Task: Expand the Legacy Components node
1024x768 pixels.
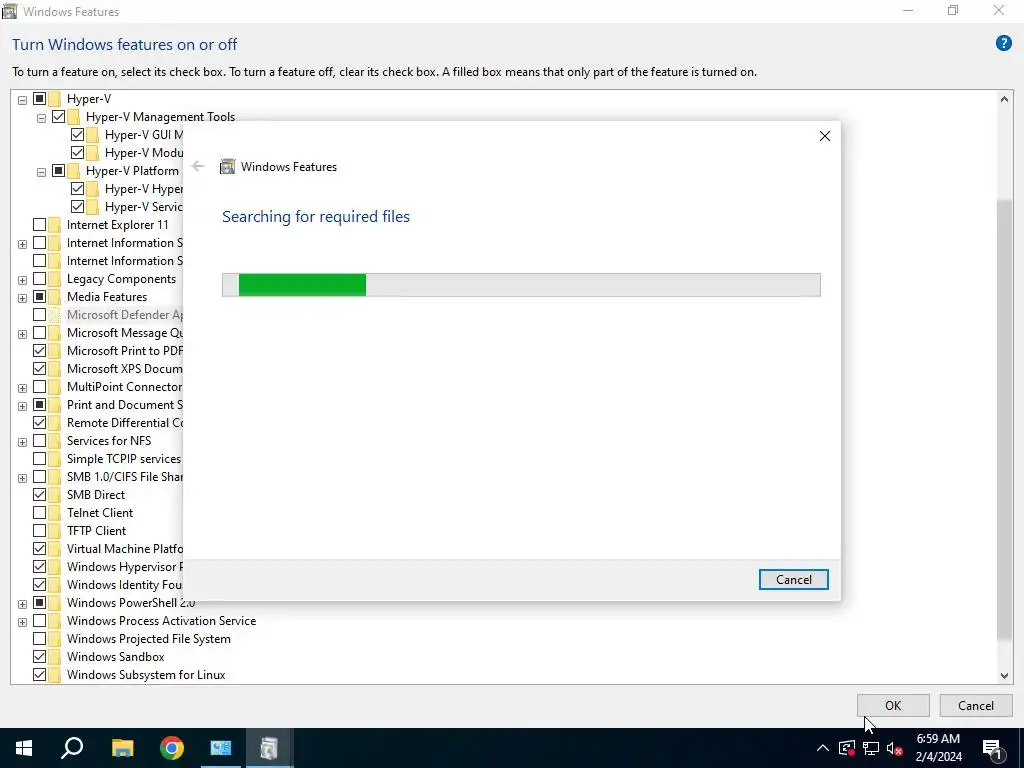Action: click(22, 280)
